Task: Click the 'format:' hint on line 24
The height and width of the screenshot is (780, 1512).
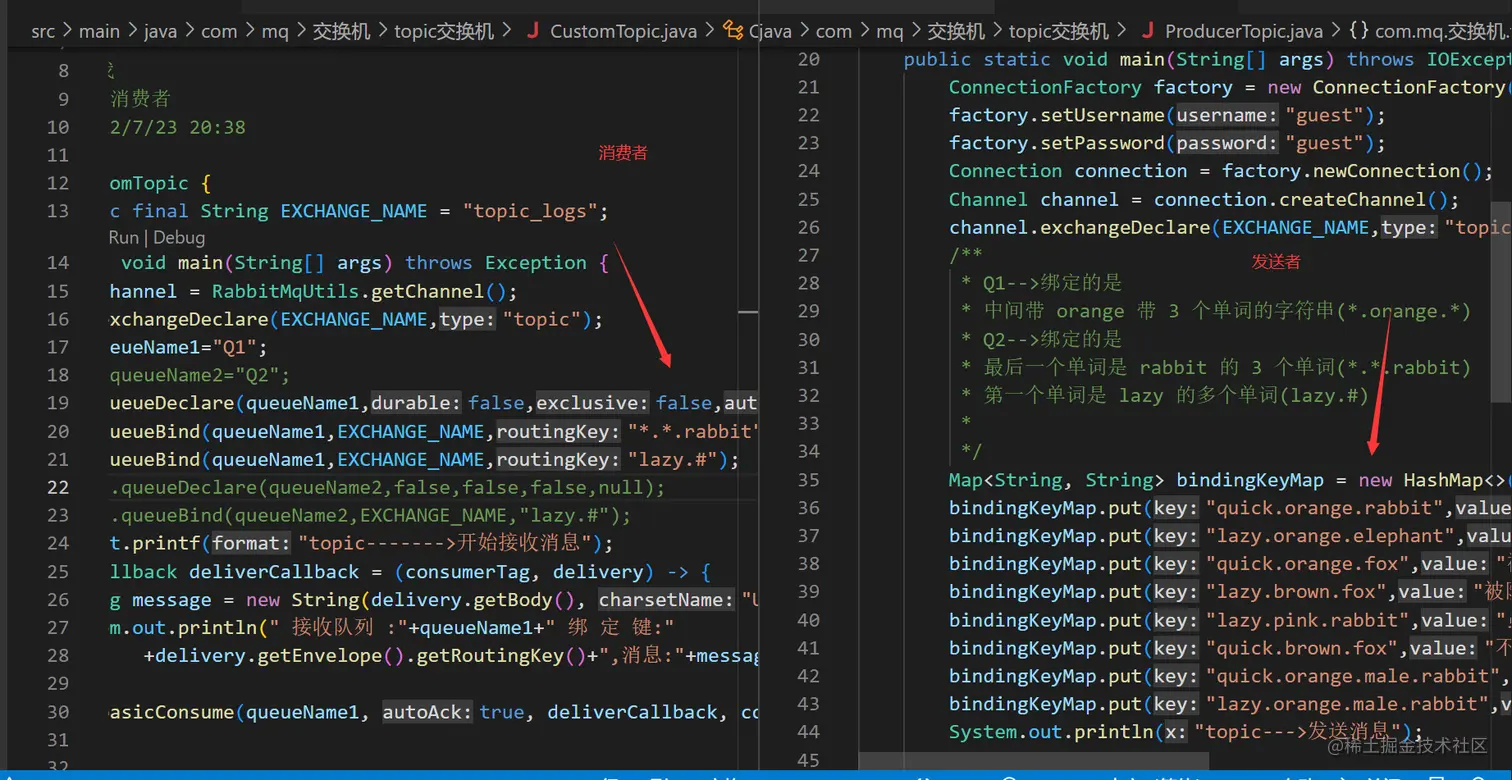Action: coord(252,543)
